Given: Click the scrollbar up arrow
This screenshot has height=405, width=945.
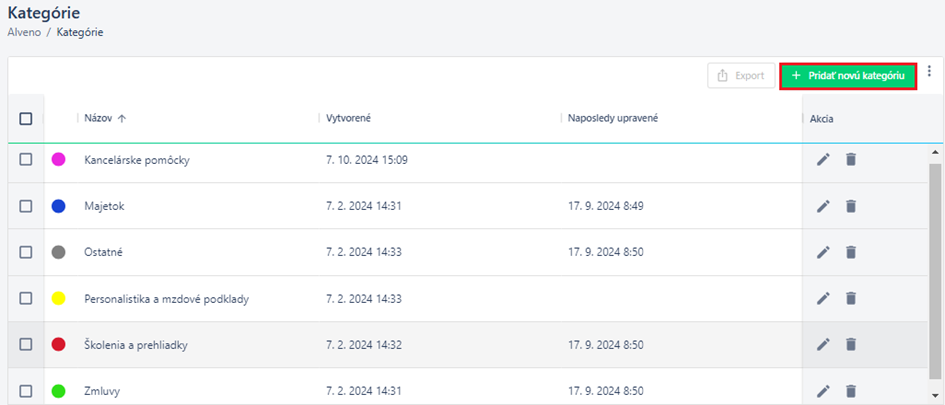Looking at the screenshot, I should tap(935, 152).
